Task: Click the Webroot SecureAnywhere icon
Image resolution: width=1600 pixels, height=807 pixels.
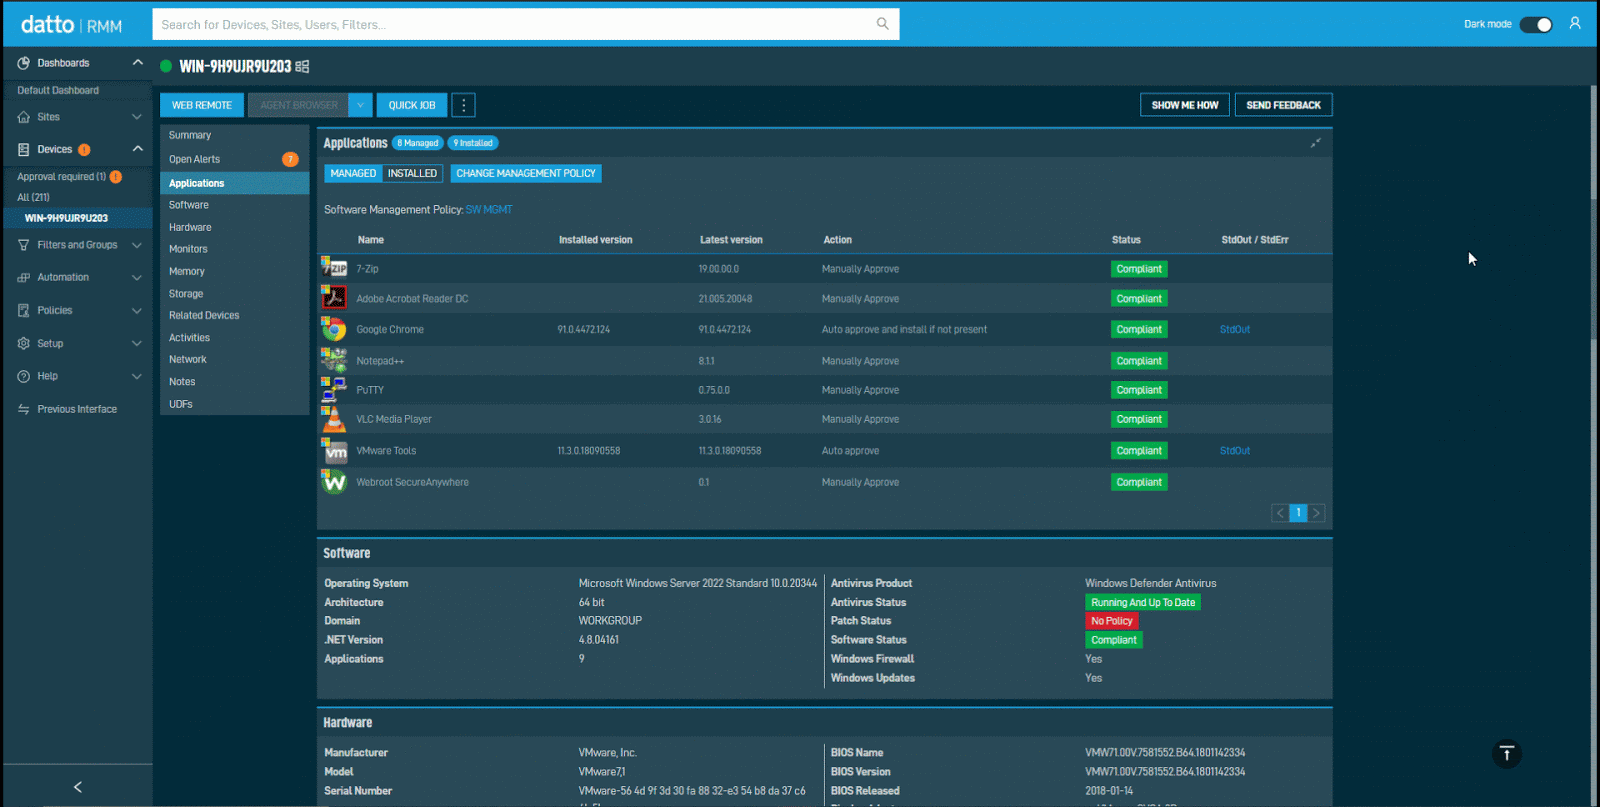Action: click(x=334, y=482)
